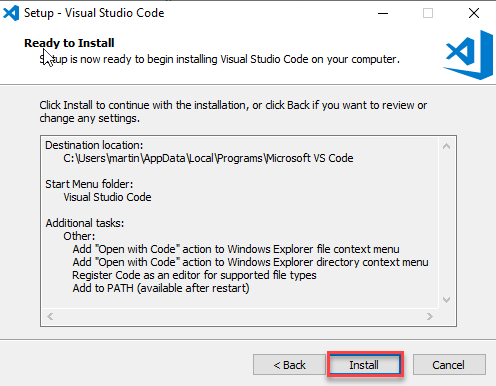The width and height of the screenshot is (496, 386).
Task: Click the 'Add to PATH' summary line
Action: (161, 288)
